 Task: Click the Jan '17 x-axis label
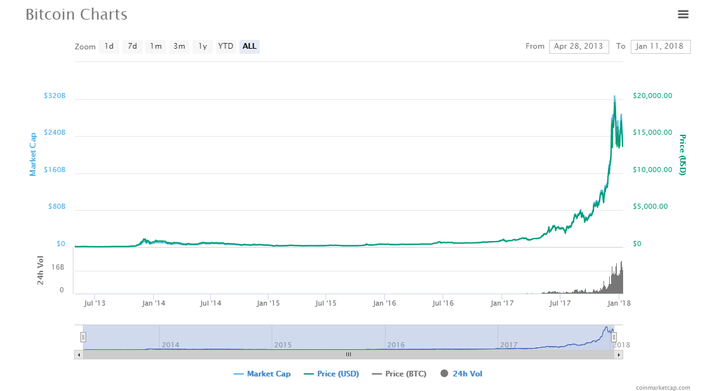502,303
